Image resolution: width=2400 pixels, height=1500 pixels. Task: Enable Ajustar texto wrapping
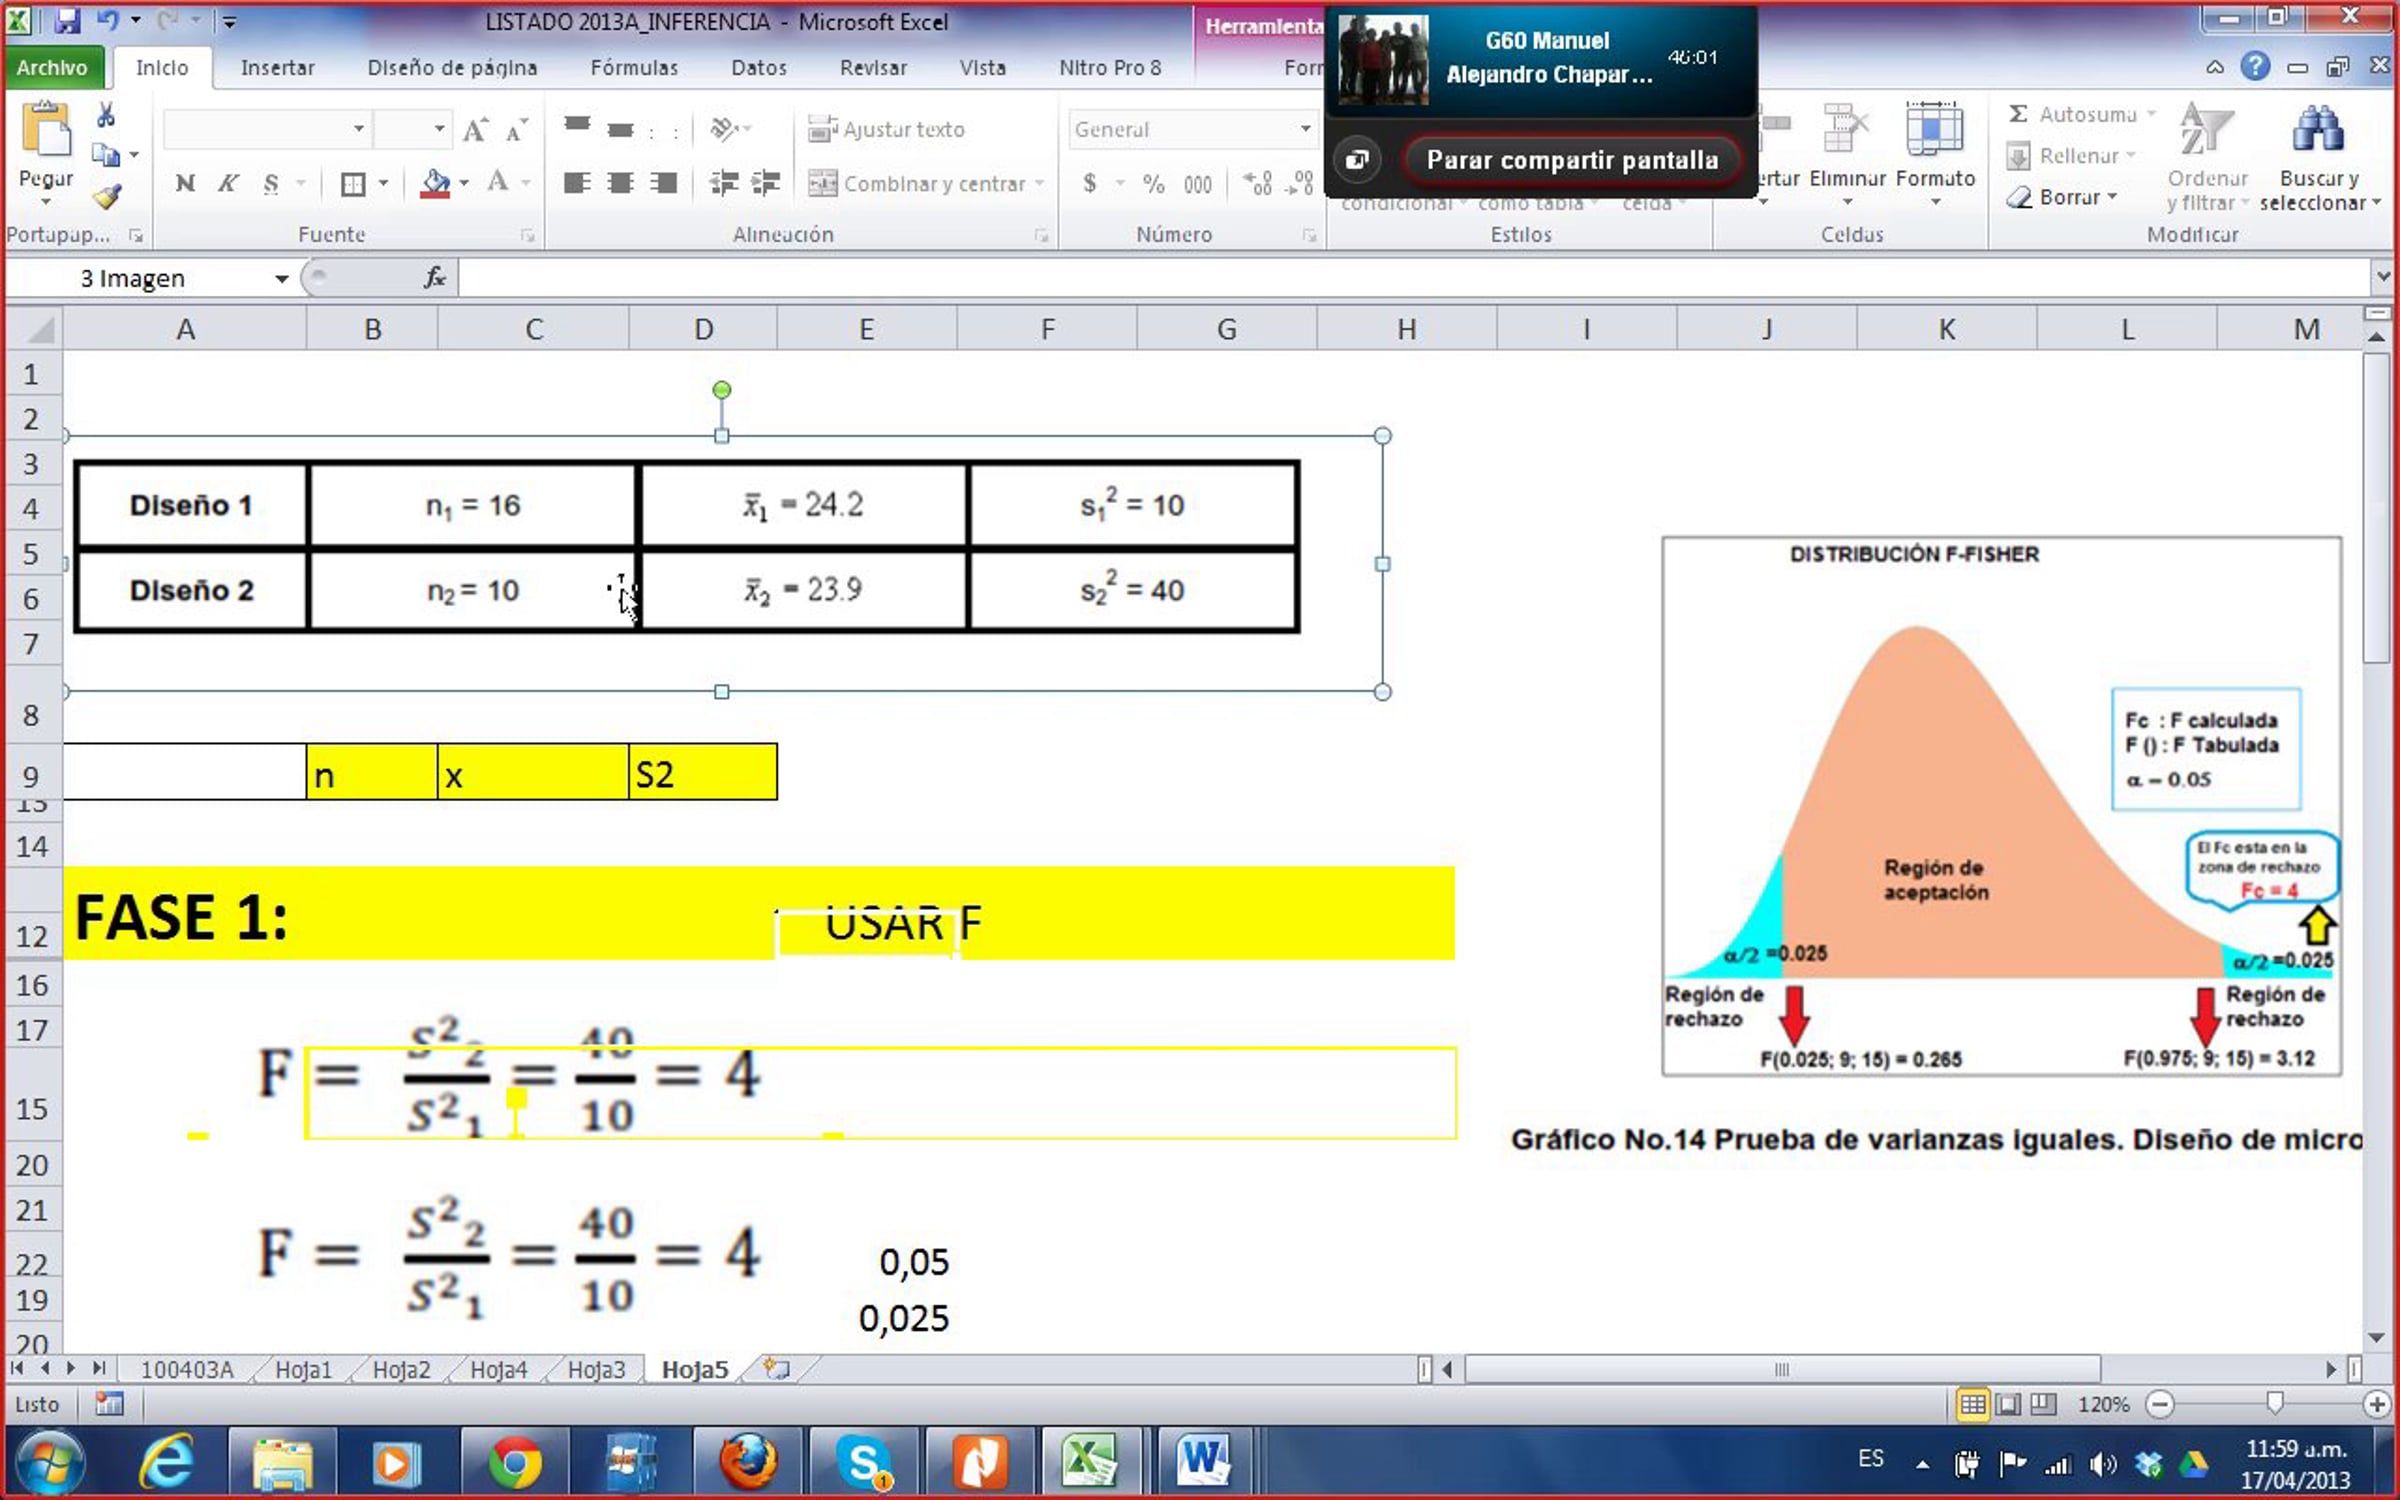pos(886,129)
